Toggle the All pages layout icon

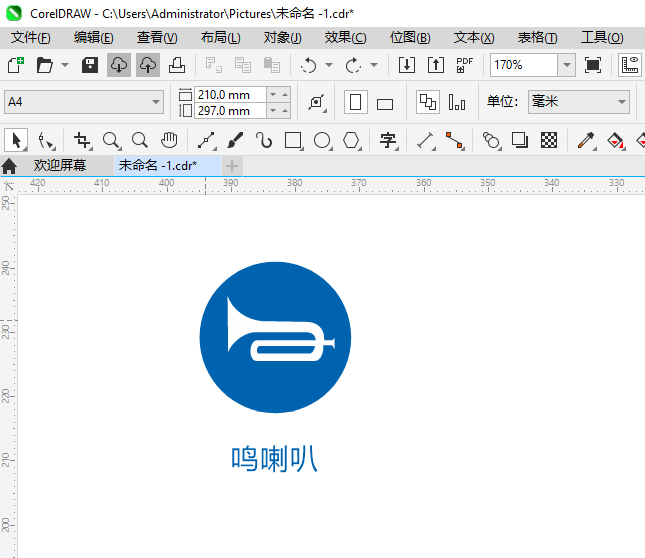[x=428, y=102]
